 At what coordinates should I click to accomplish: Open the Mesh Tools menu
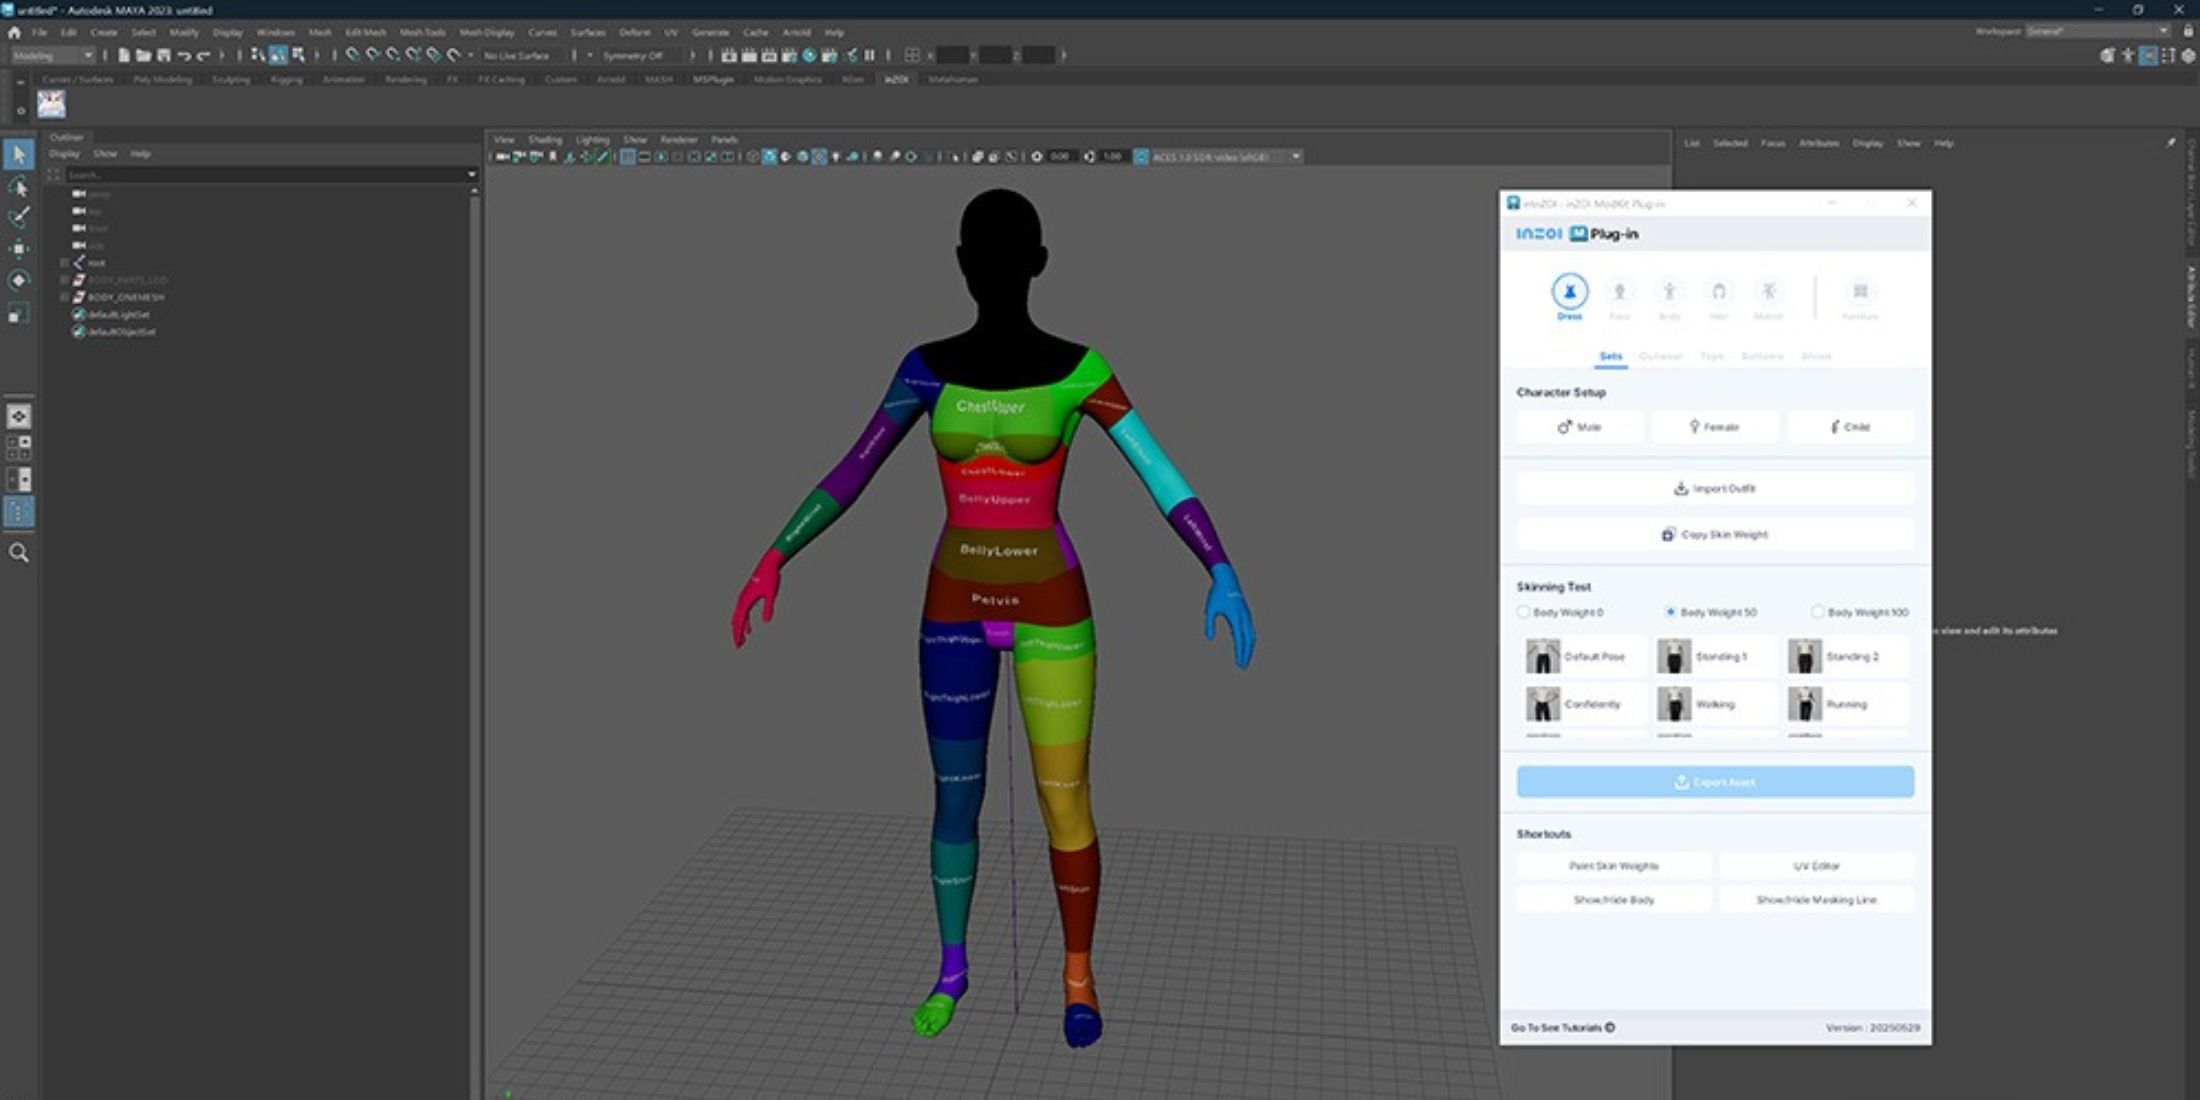(423, 32)
